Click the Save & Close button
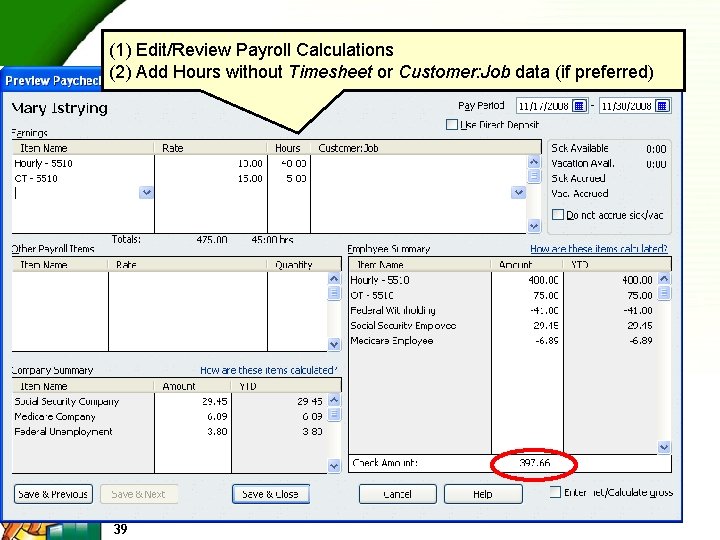Viewport: 720px width, 540px height. (270, 494)
